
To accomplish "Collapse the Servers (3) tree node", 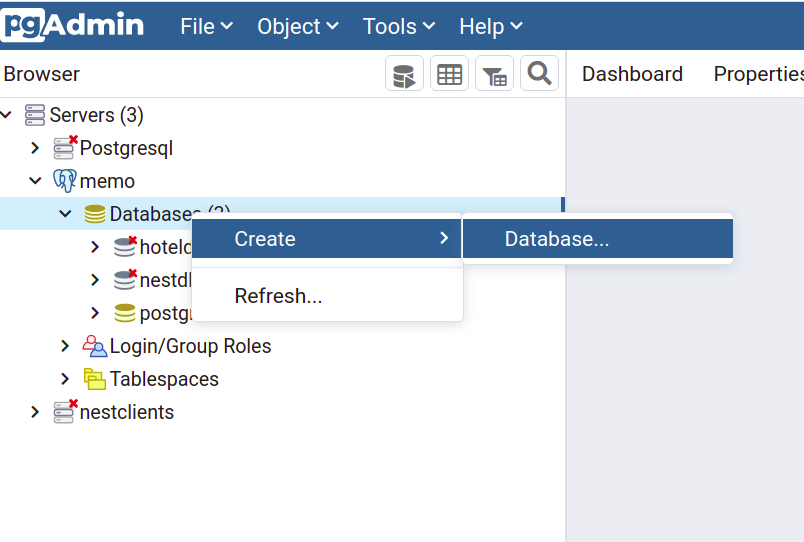I will point(6,114).
